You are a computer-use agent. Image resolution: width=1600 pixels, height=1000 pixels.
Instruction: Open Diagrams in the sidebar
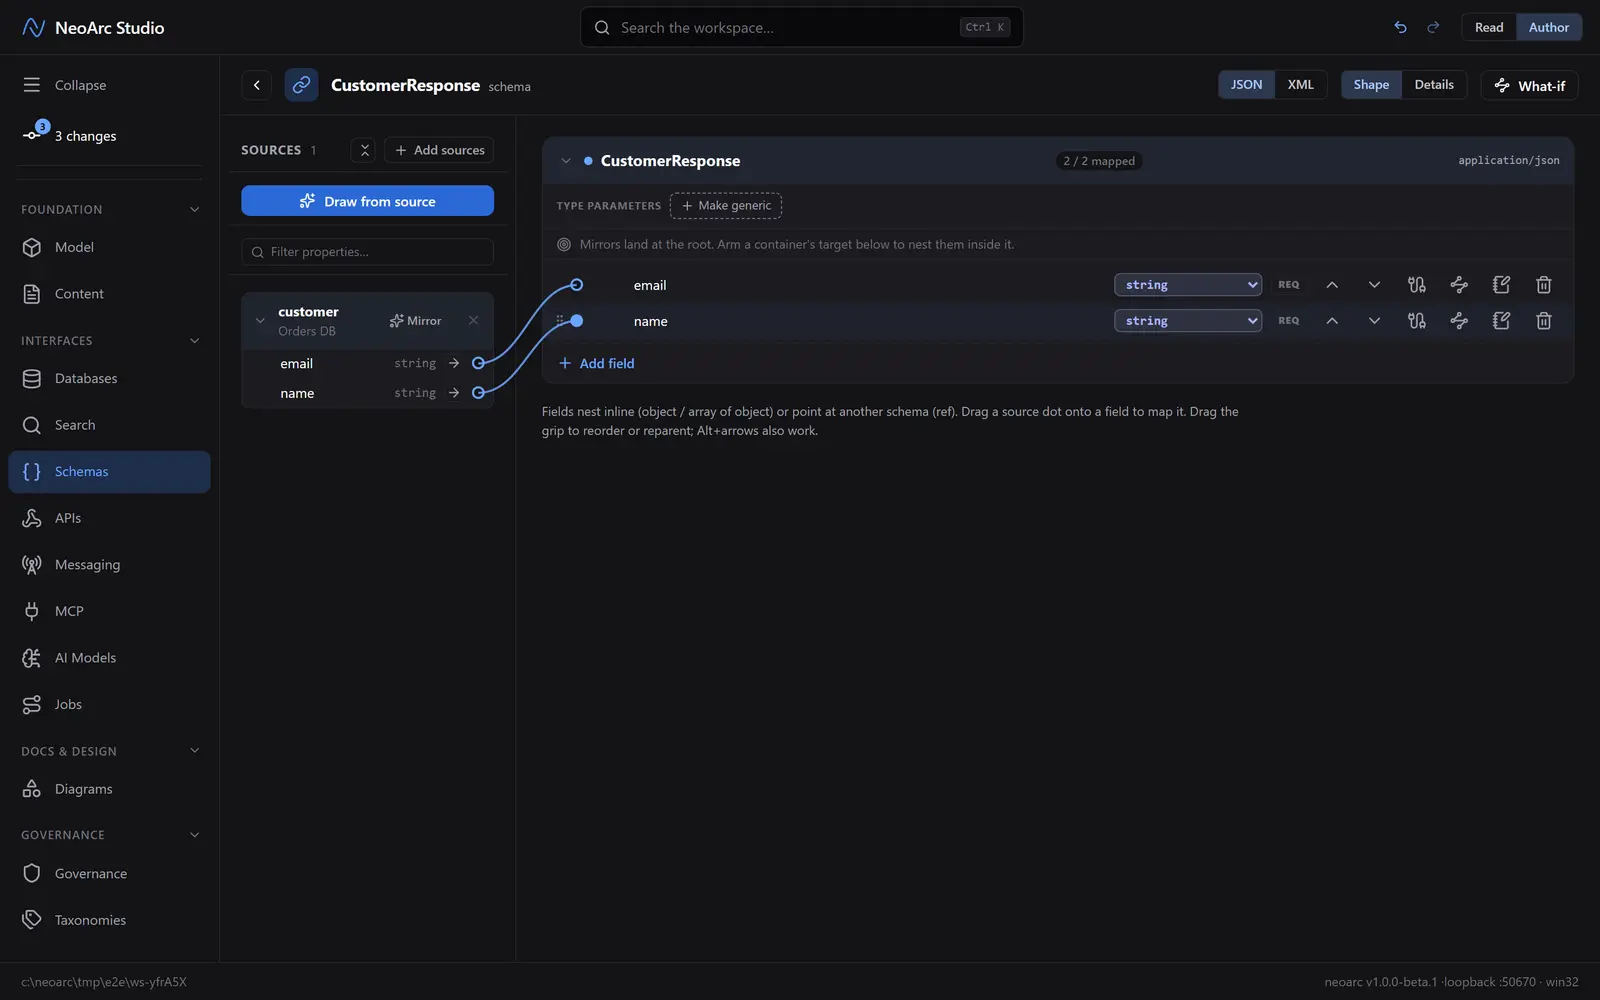tap(110, 789)
